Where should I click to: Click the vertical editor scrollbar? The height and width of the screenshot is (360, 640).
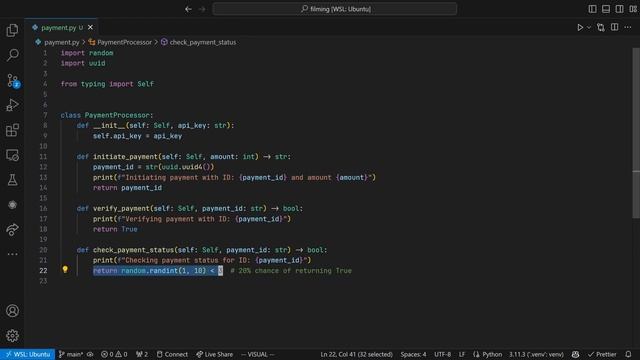(636, 133)
